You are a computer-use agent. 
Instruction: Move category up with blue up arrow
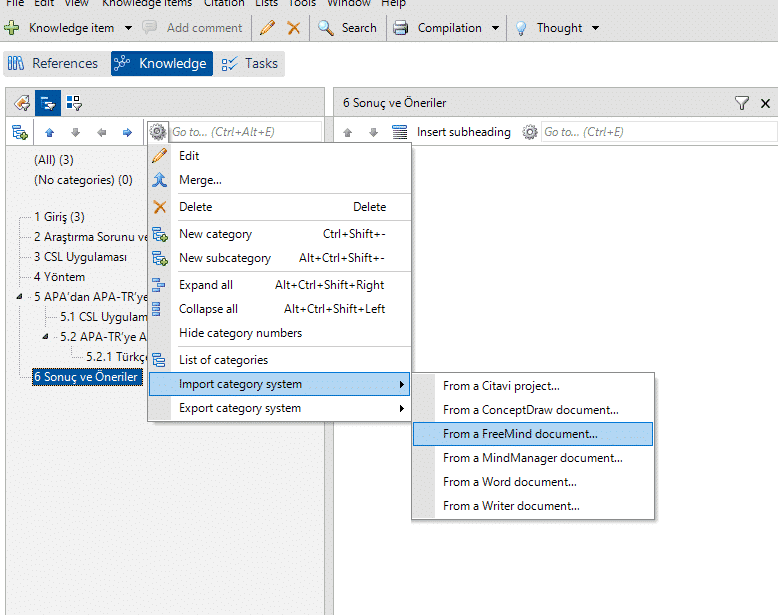49,132
